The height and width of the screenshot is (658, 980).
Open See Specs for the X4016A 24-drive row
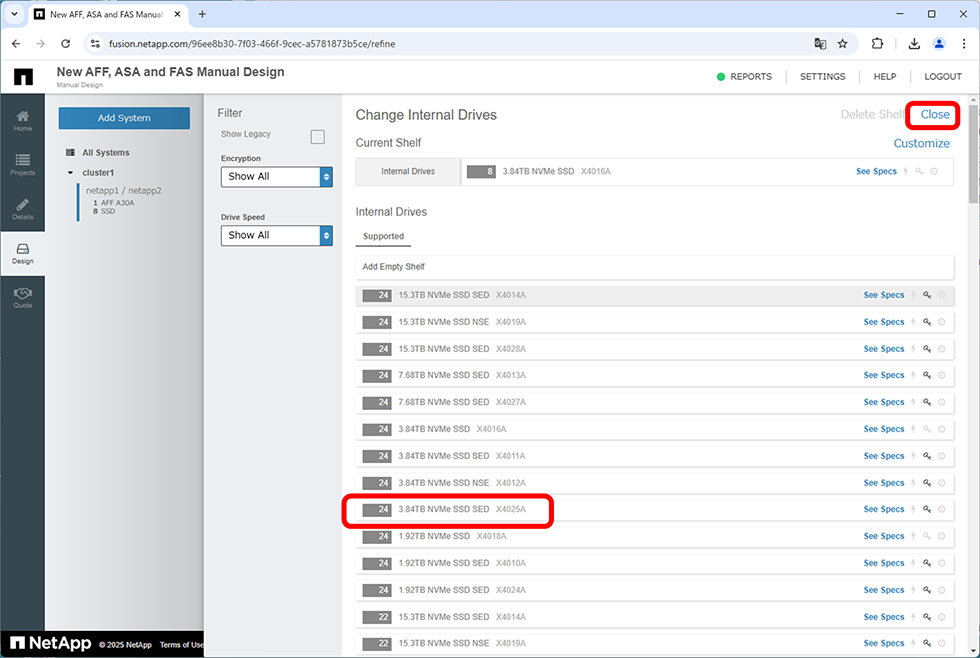884,429
